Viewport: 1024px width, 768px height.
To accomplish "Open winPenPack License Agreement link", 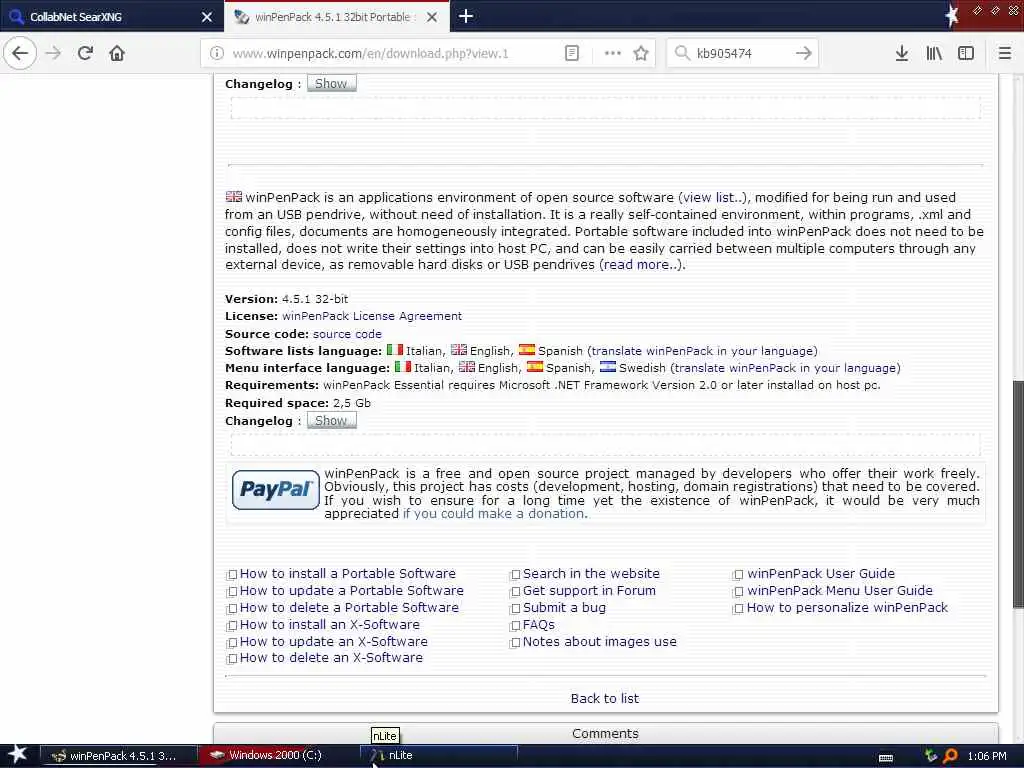I will pyautogui.click(x=372, y=316).
